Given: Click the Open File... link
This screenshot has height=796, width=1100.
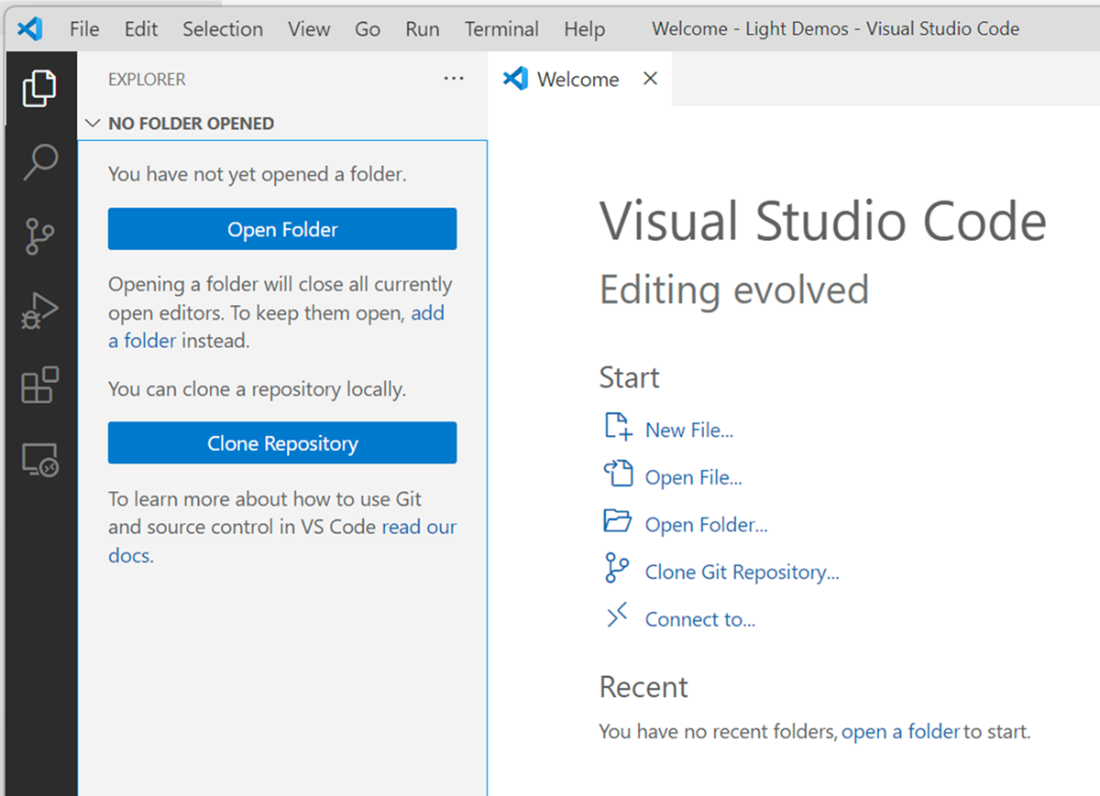Looking at the screenshot, I should tap(694, 478).
